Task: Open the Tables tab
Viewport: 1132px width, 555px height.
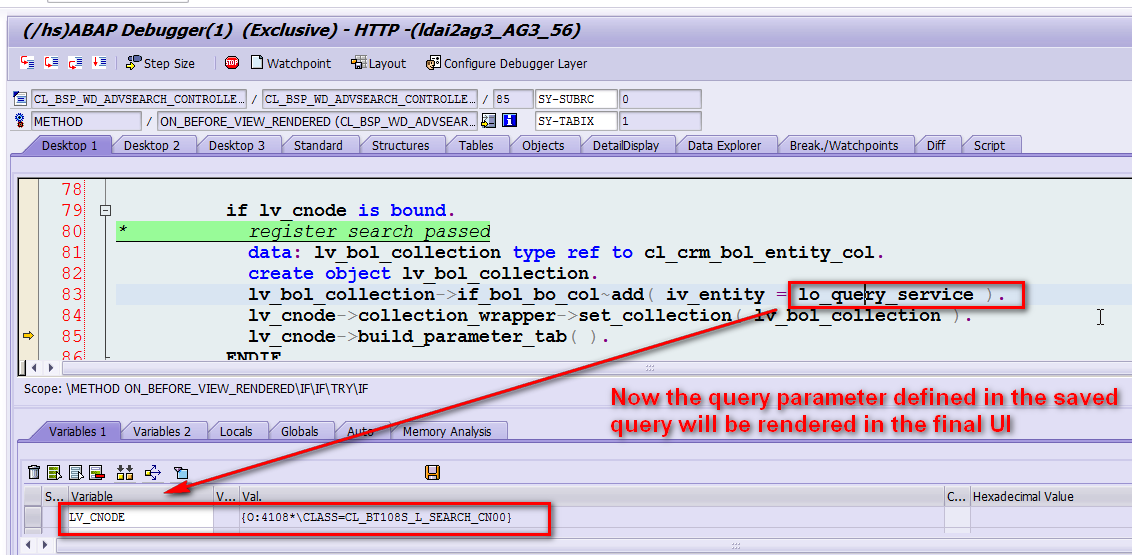Action: click(x=476, y=145)
